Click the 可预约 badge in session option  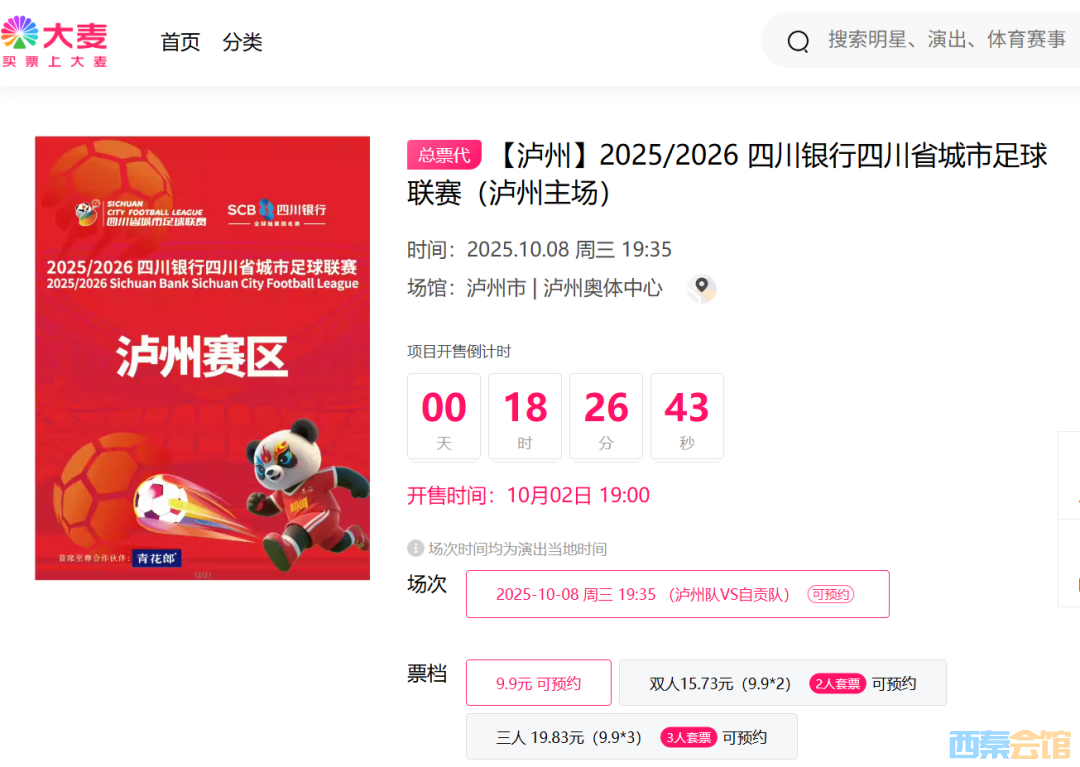tap(831, 594)
